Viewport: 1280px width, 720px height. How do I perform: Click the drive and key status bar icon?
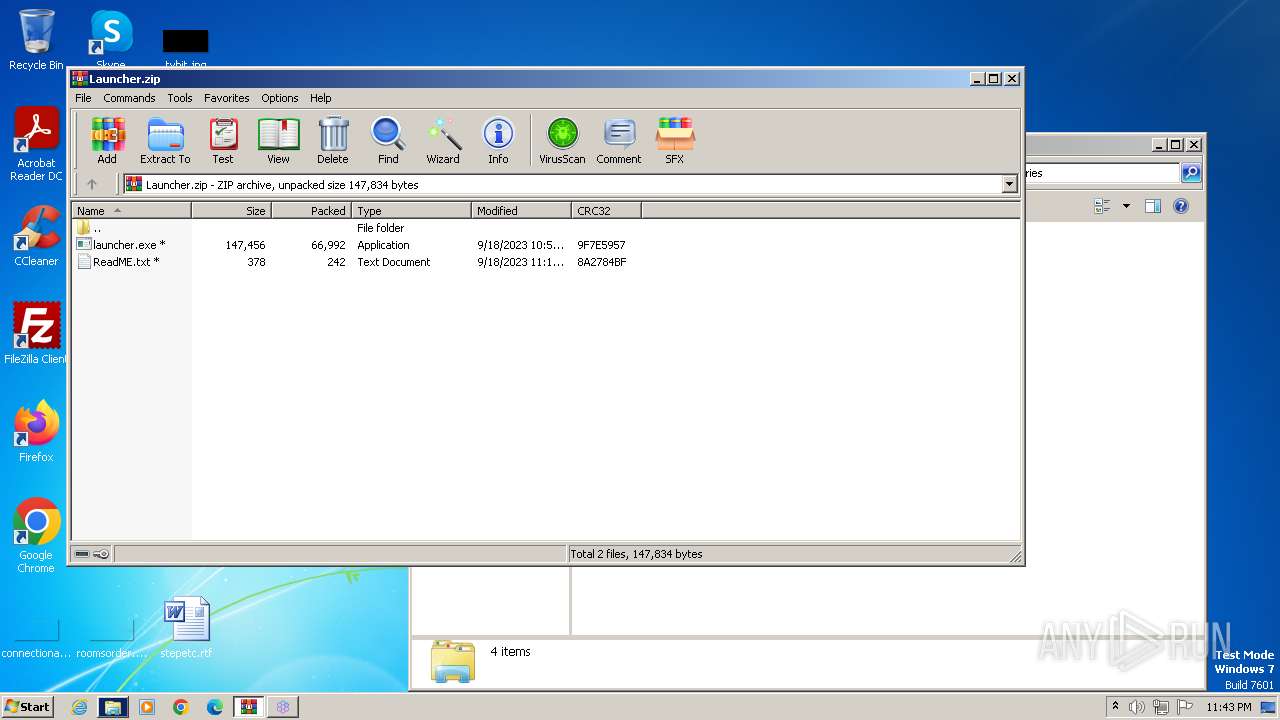pos(92,554)
